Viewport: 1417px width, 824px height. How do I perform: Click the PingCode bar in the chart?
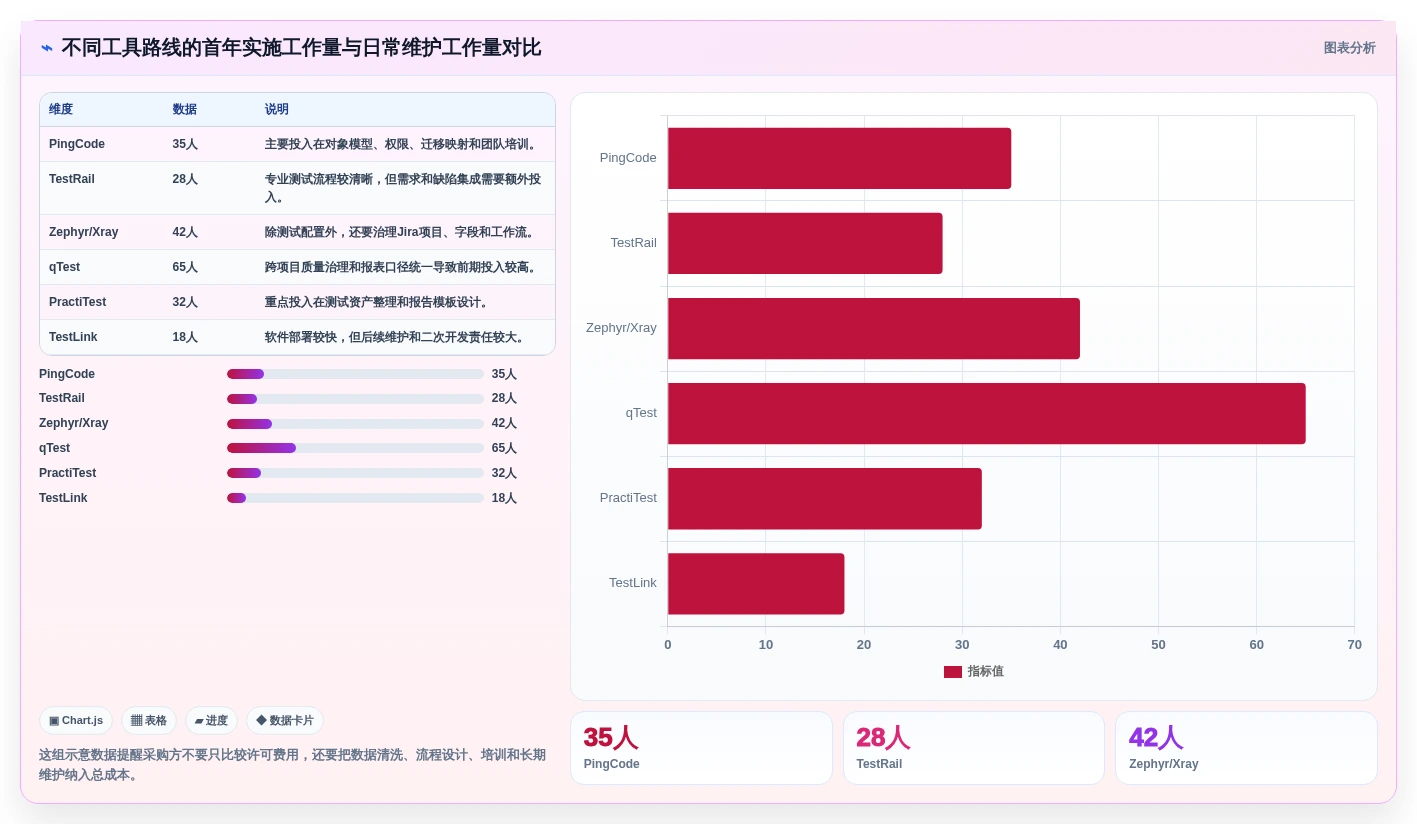pos(840,158)
